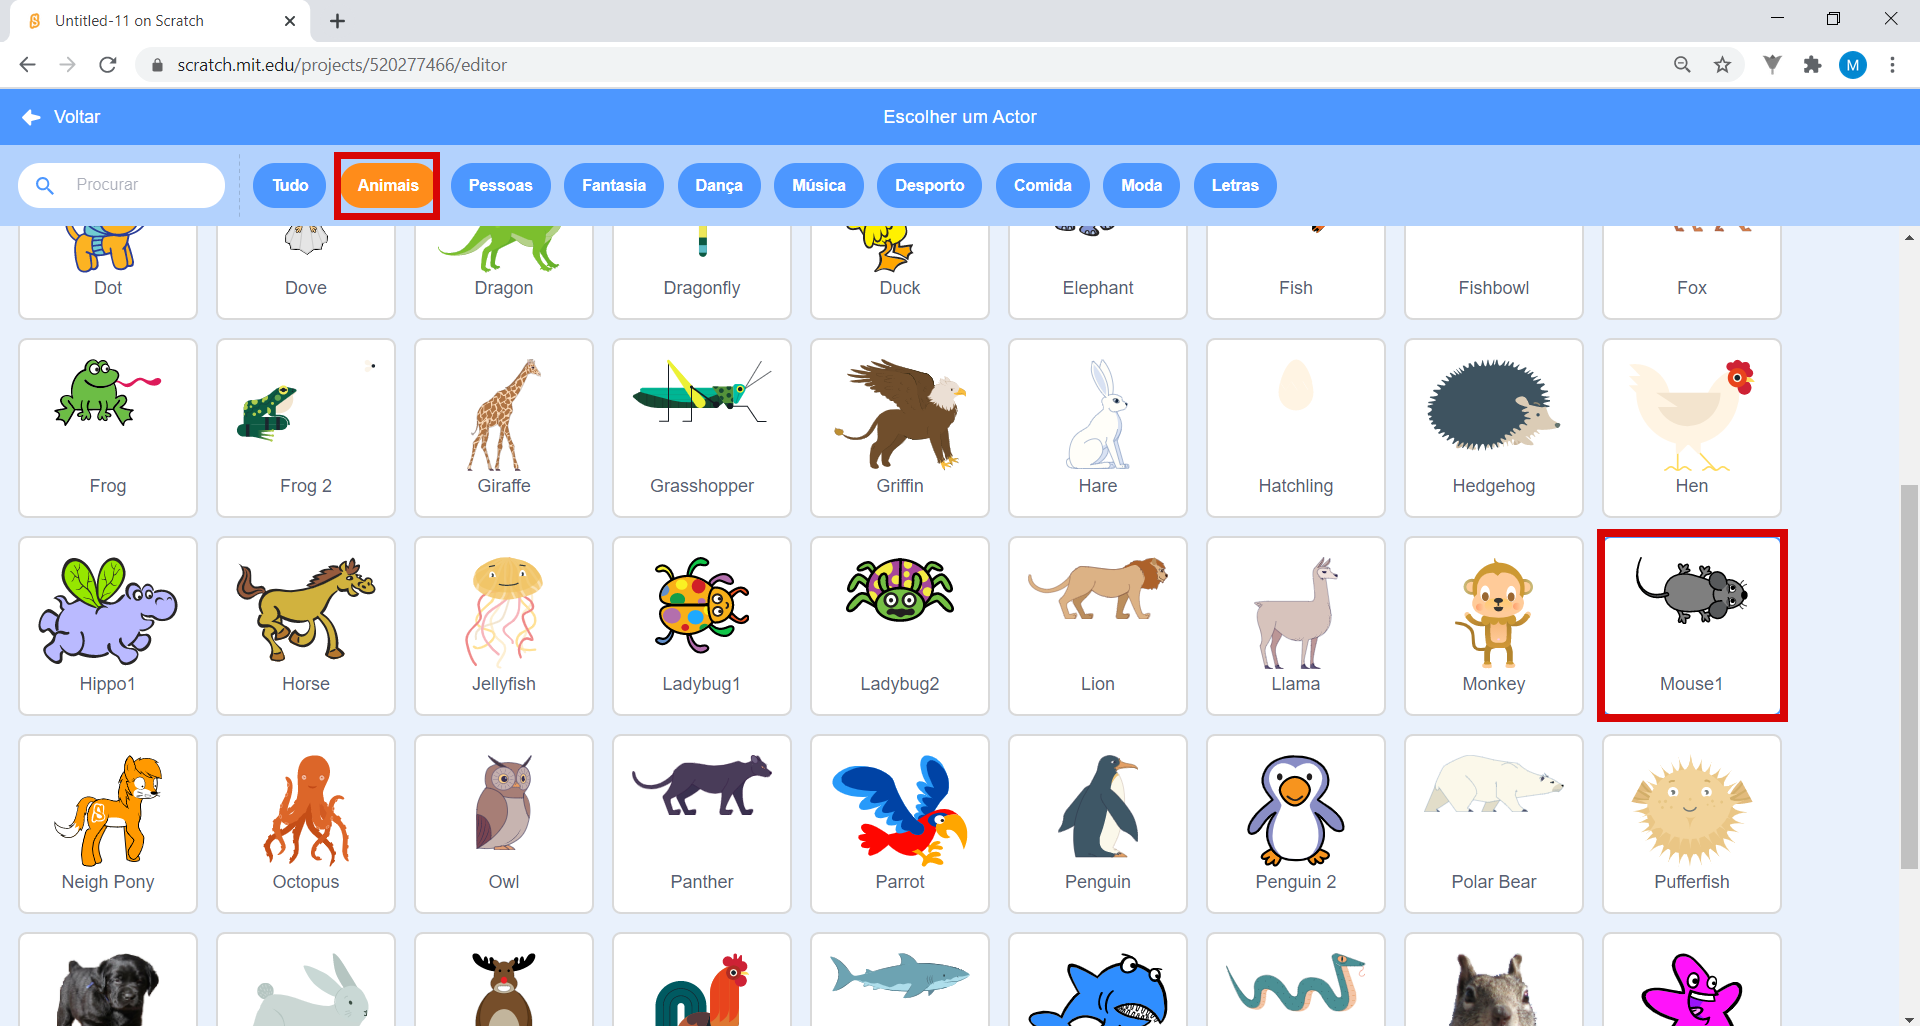Viewport: 1920px width, 1026px height.
Task: Open the Letras category
Action: [1235, 185]
